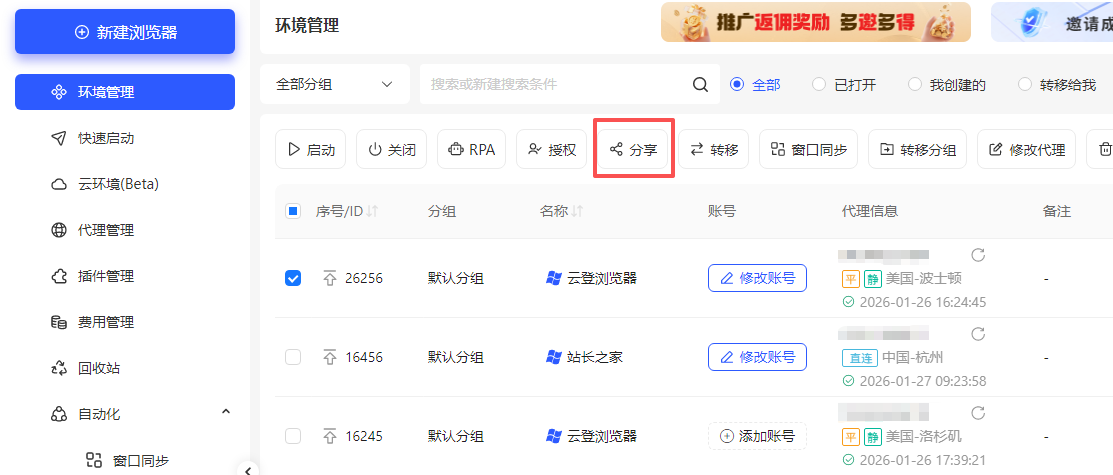This screenshot has height=475, width=1113.
Task: Click the 代理信息 column header
Action: (x=870, y=211)
